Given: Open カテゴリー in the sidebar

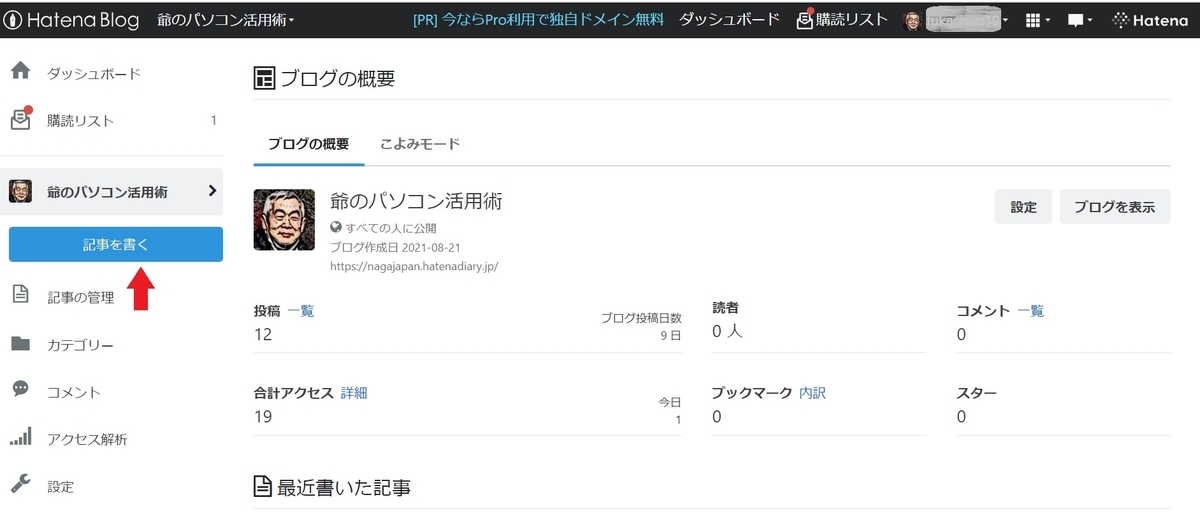Looking at the screenshot, I should 81,345.
